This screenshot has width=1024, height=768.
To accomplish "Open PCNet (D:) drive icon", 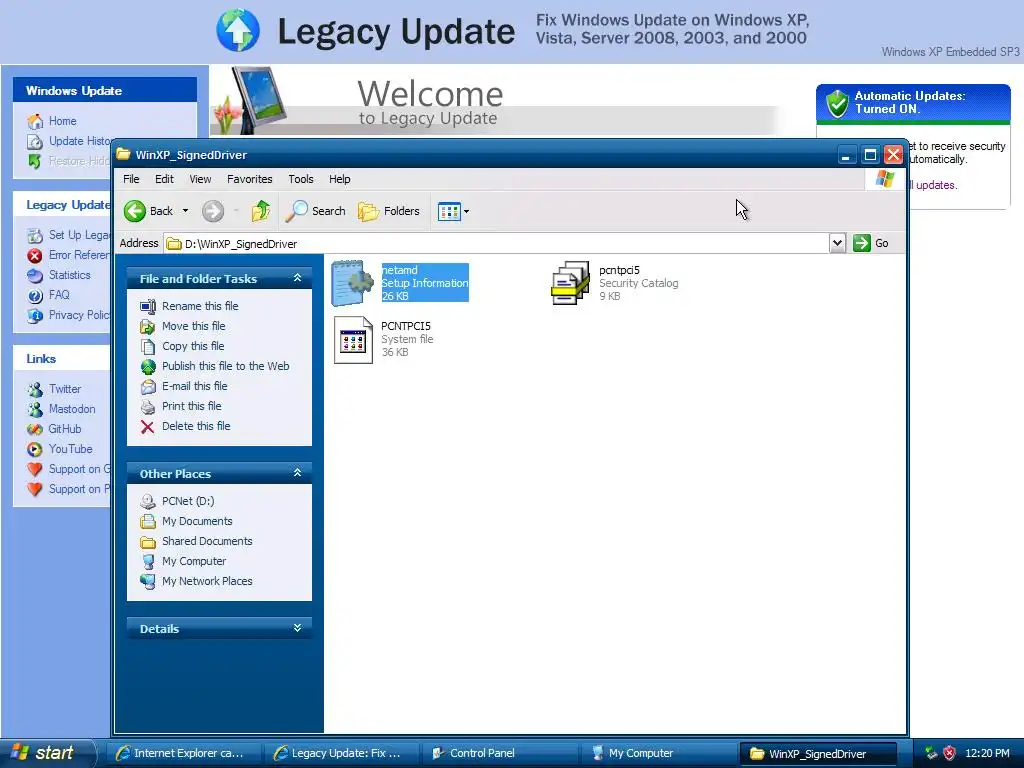I will click(x=148, y=501).
